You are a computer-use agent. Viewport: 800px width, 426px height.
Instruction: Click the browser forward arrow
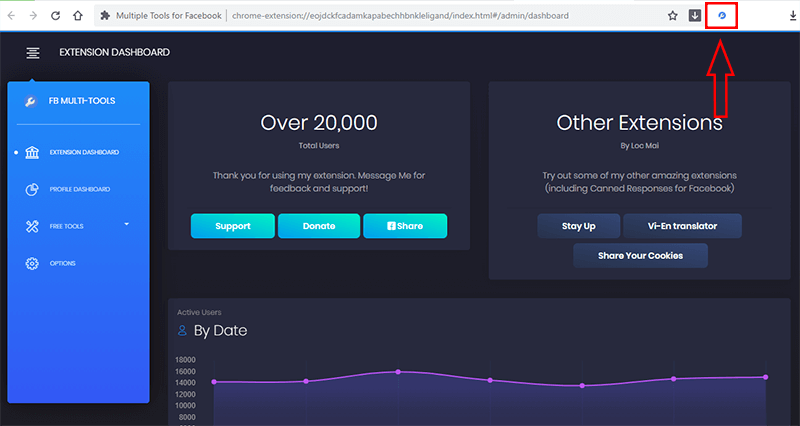(x=33, y=16)
